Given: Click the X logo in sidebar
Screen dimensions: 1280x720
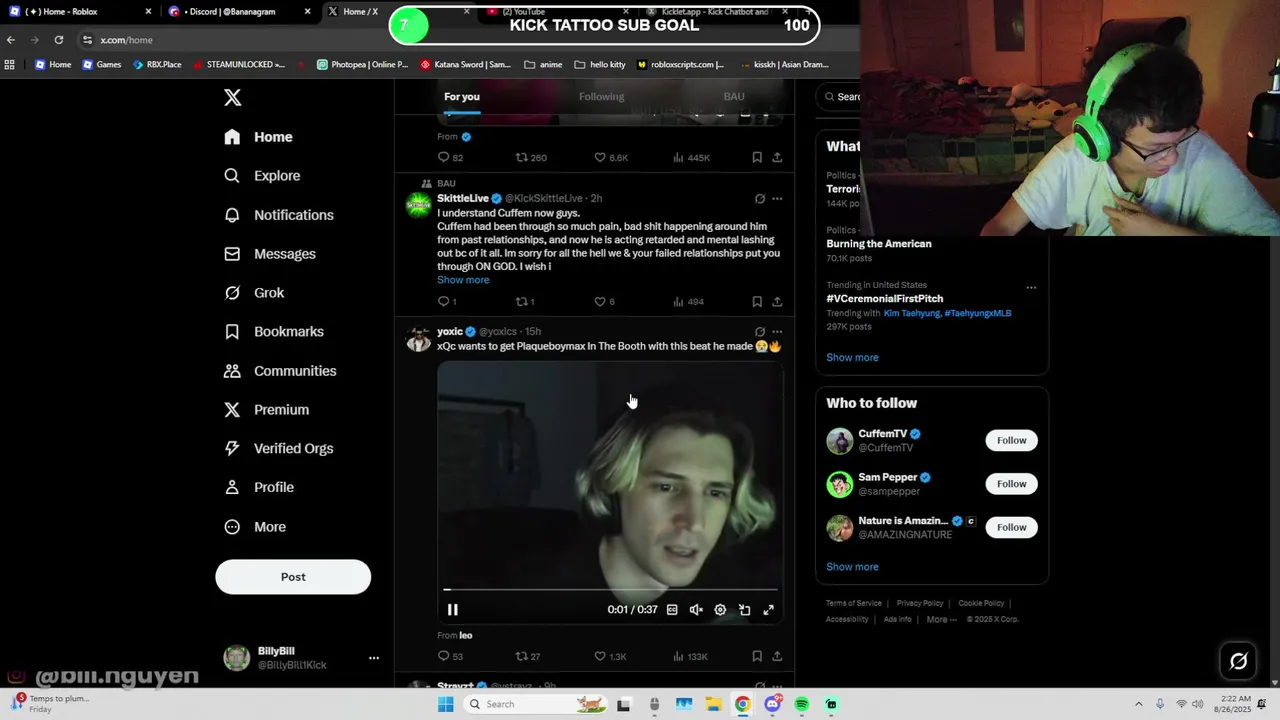Looking at the screenshot, I should tap(232, 97).
